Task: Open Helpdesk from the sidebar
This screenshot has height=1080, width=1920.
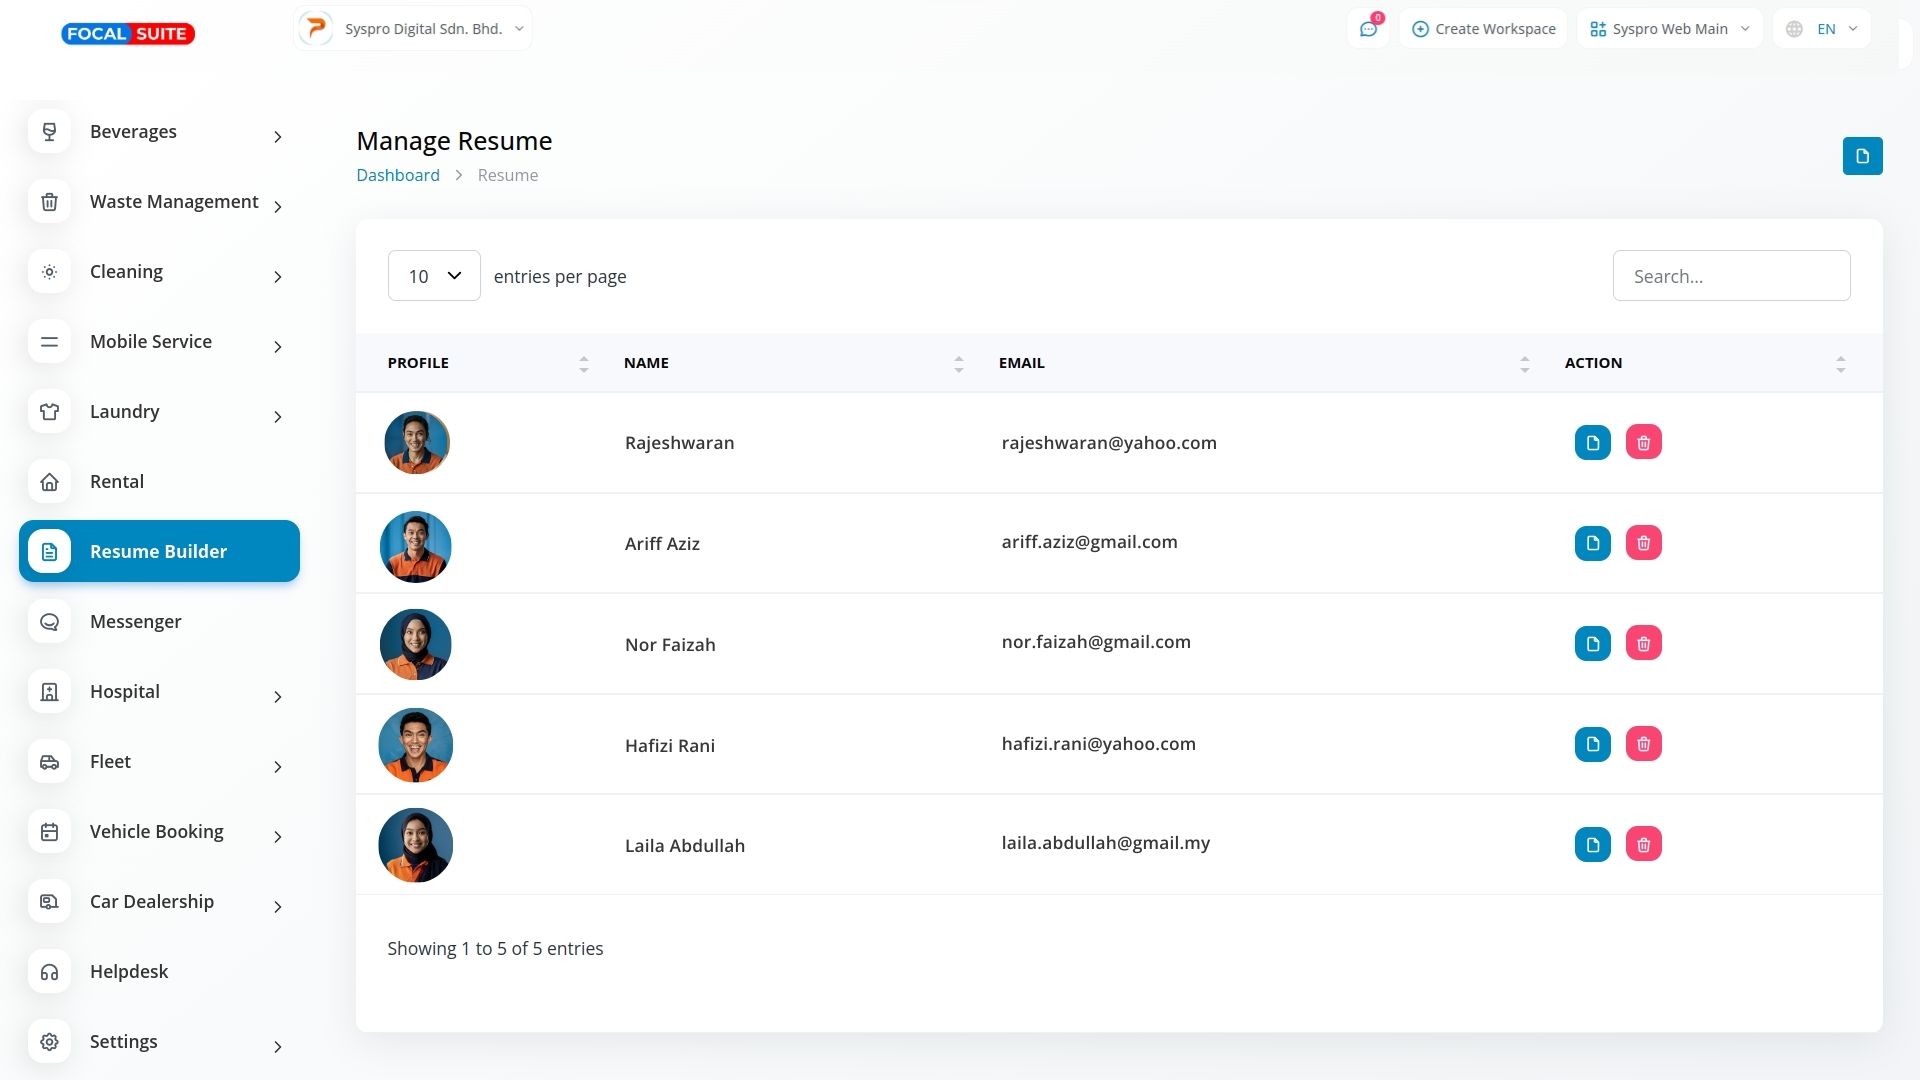Action: click(128, 971)
